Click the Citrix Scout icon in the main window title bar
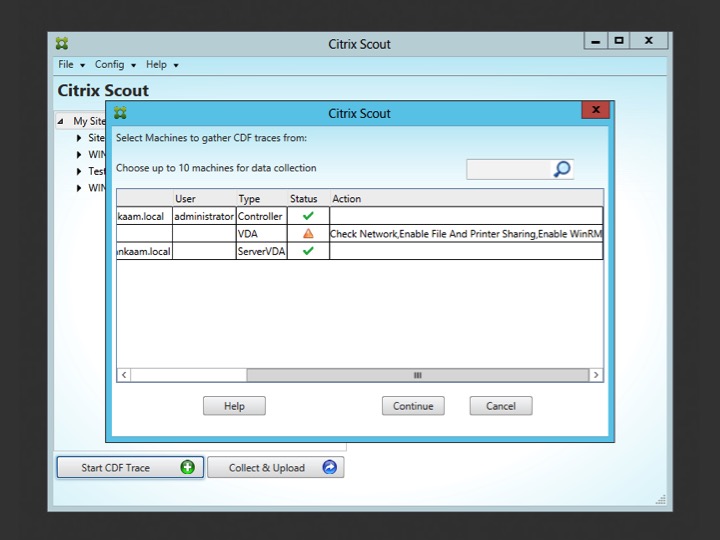Viewport: 720px width, 540px height. click(62, 44)
